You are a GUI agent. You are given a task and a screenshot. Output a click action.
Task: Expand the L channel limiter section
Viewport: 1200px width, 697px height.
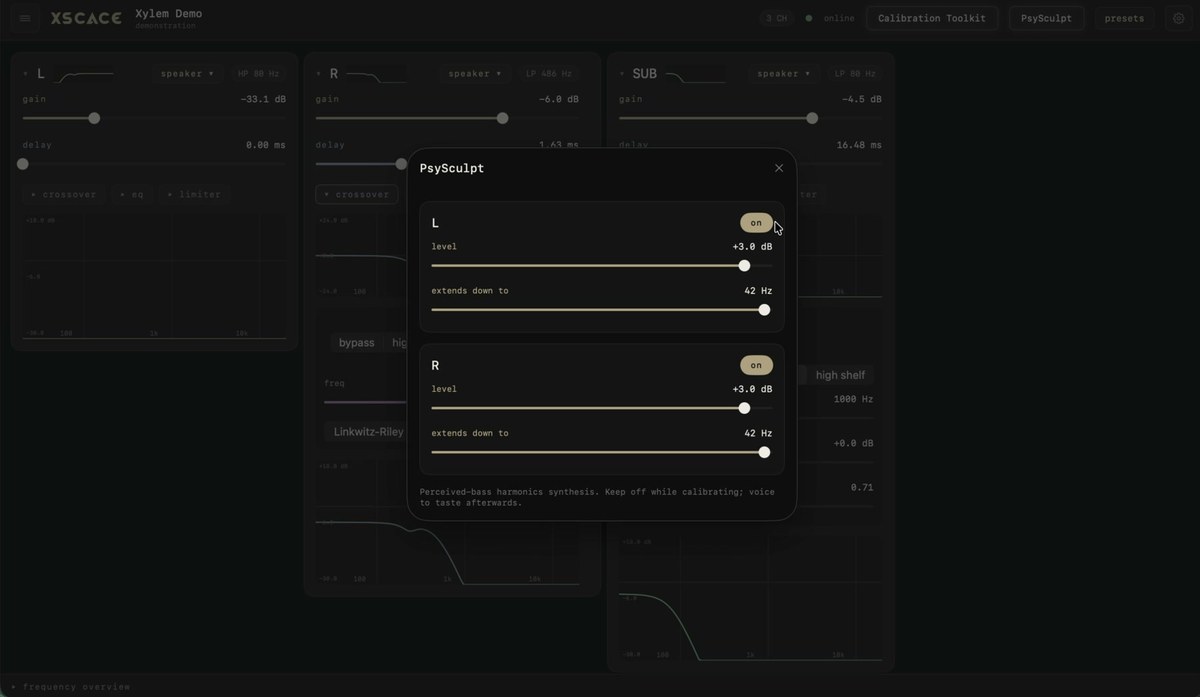[194, 194]
